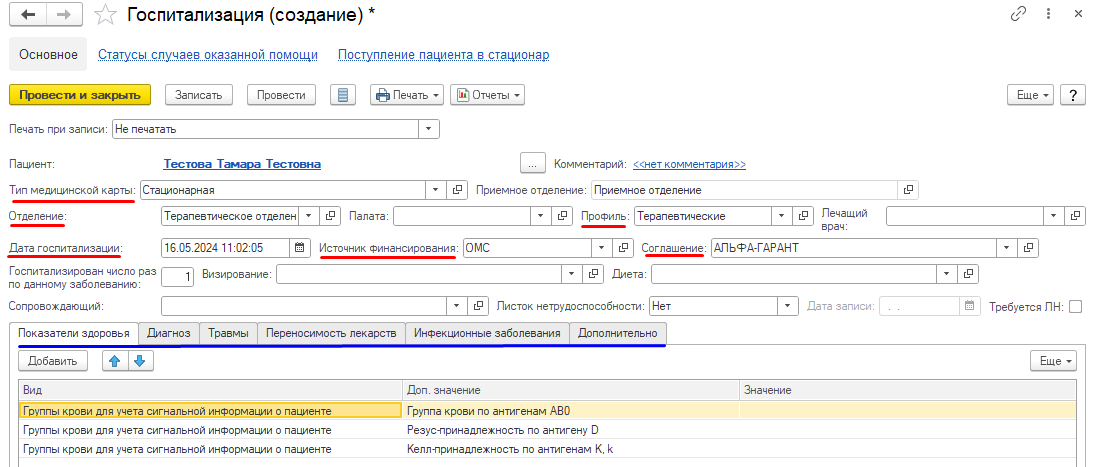Open top toolbar Еще menu
Image resolution: width=1102 pixels, height=467 pixels.
tap(1031, 95)
